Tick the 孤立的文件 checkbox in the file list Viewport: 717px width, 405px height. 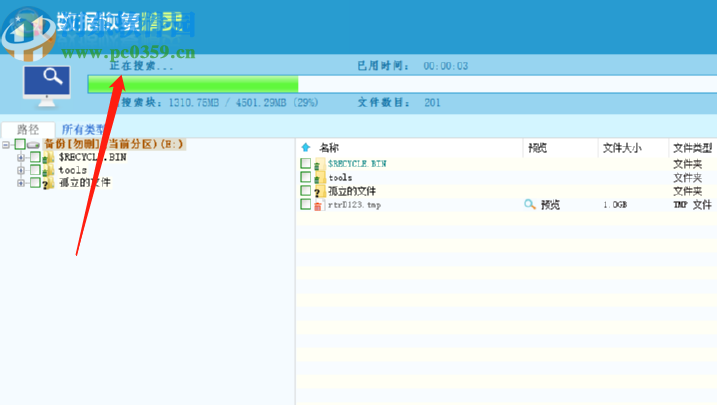click(x=305, y=191)
